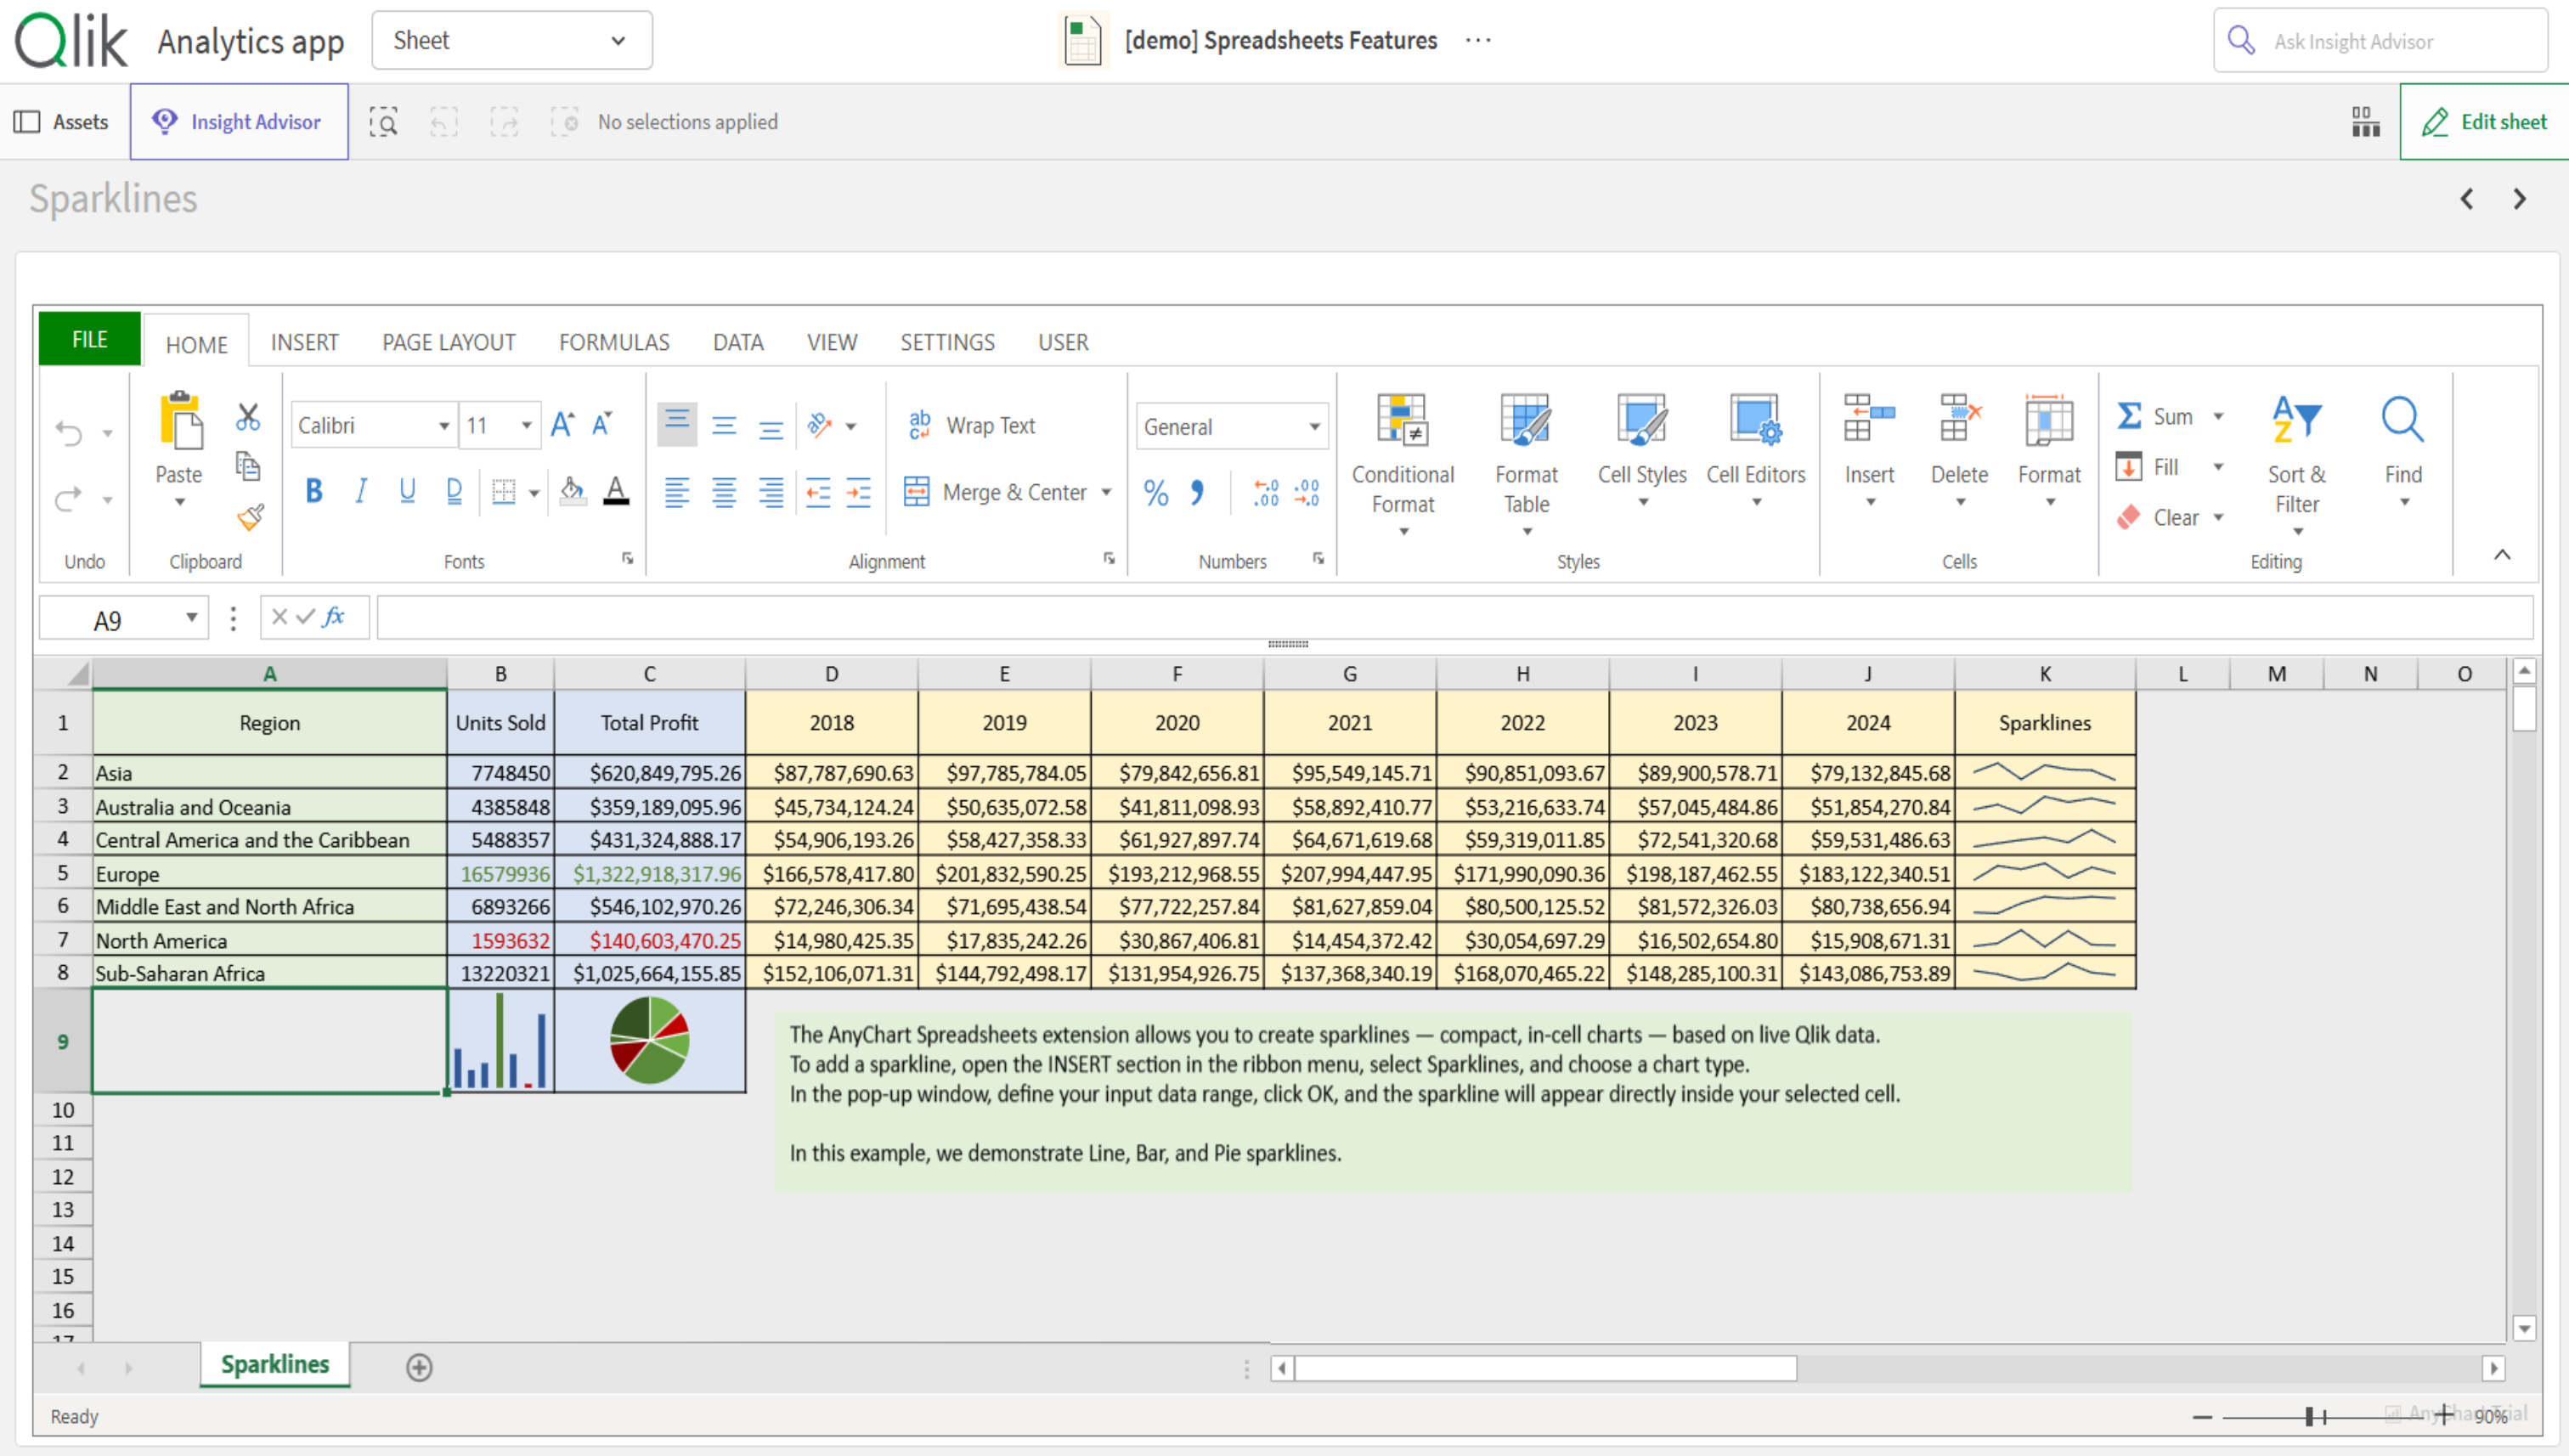Switch to the INSERT tab

304,342
